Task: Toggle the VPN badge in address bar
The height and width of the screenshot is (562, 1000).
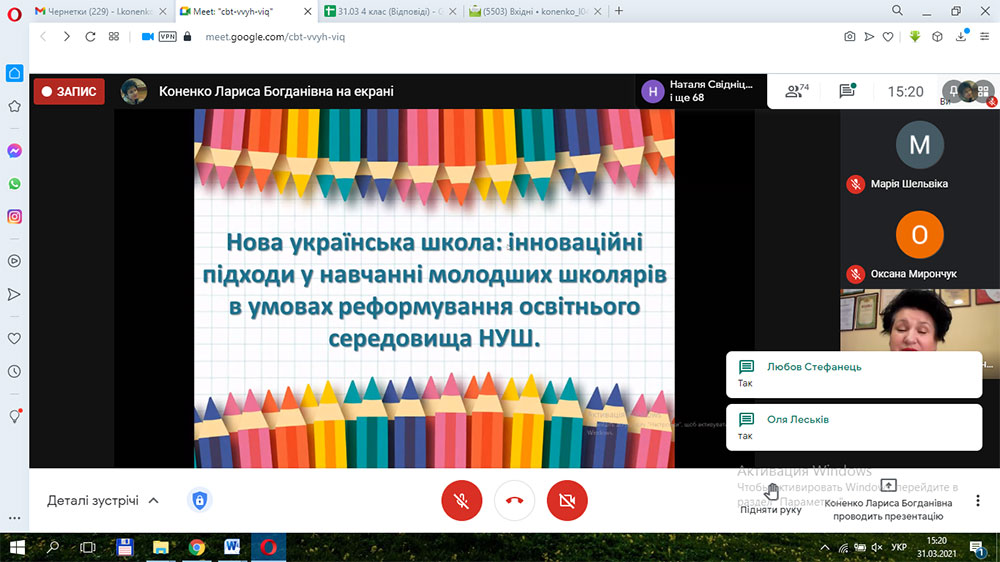Action: point(168,37)
